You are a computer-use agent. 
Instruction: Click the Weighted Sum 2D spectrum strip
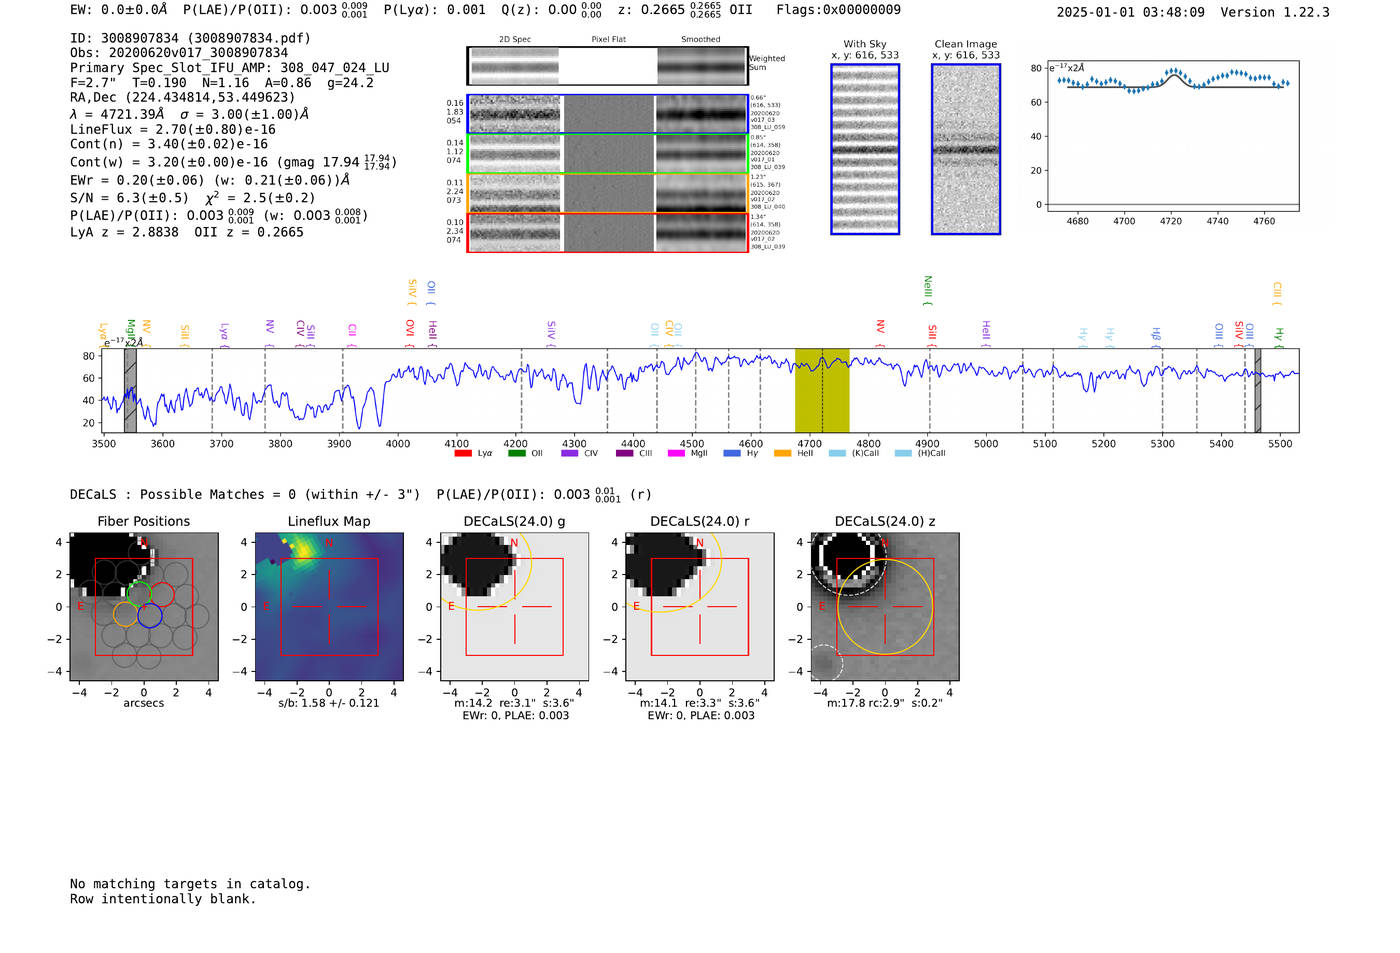point(607,66)
